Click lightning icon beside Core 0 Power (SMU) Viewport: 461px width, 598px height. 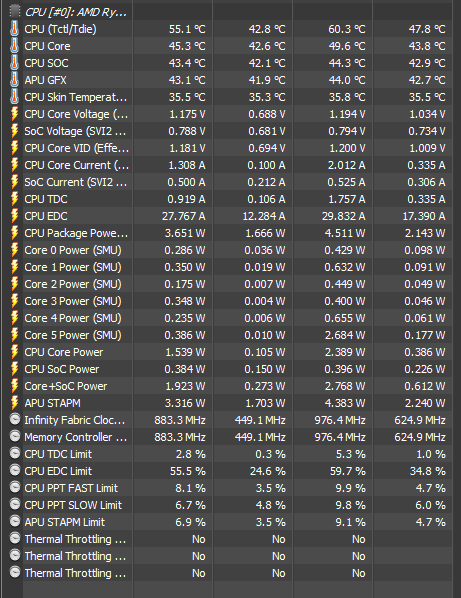pyautogui.click(x=14, y=250)
